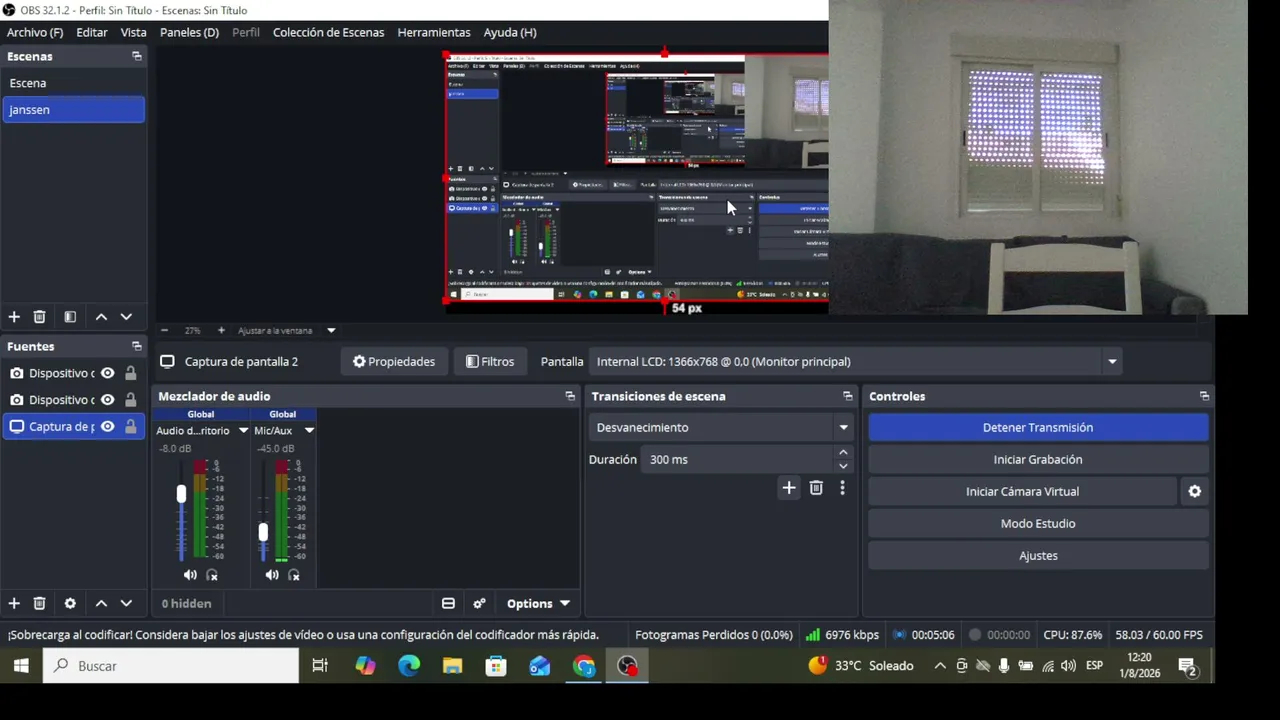Open the Windows Start menu
Viewport: 1280px width, 720px height.
pyautogui.click(x=21, y=666)
